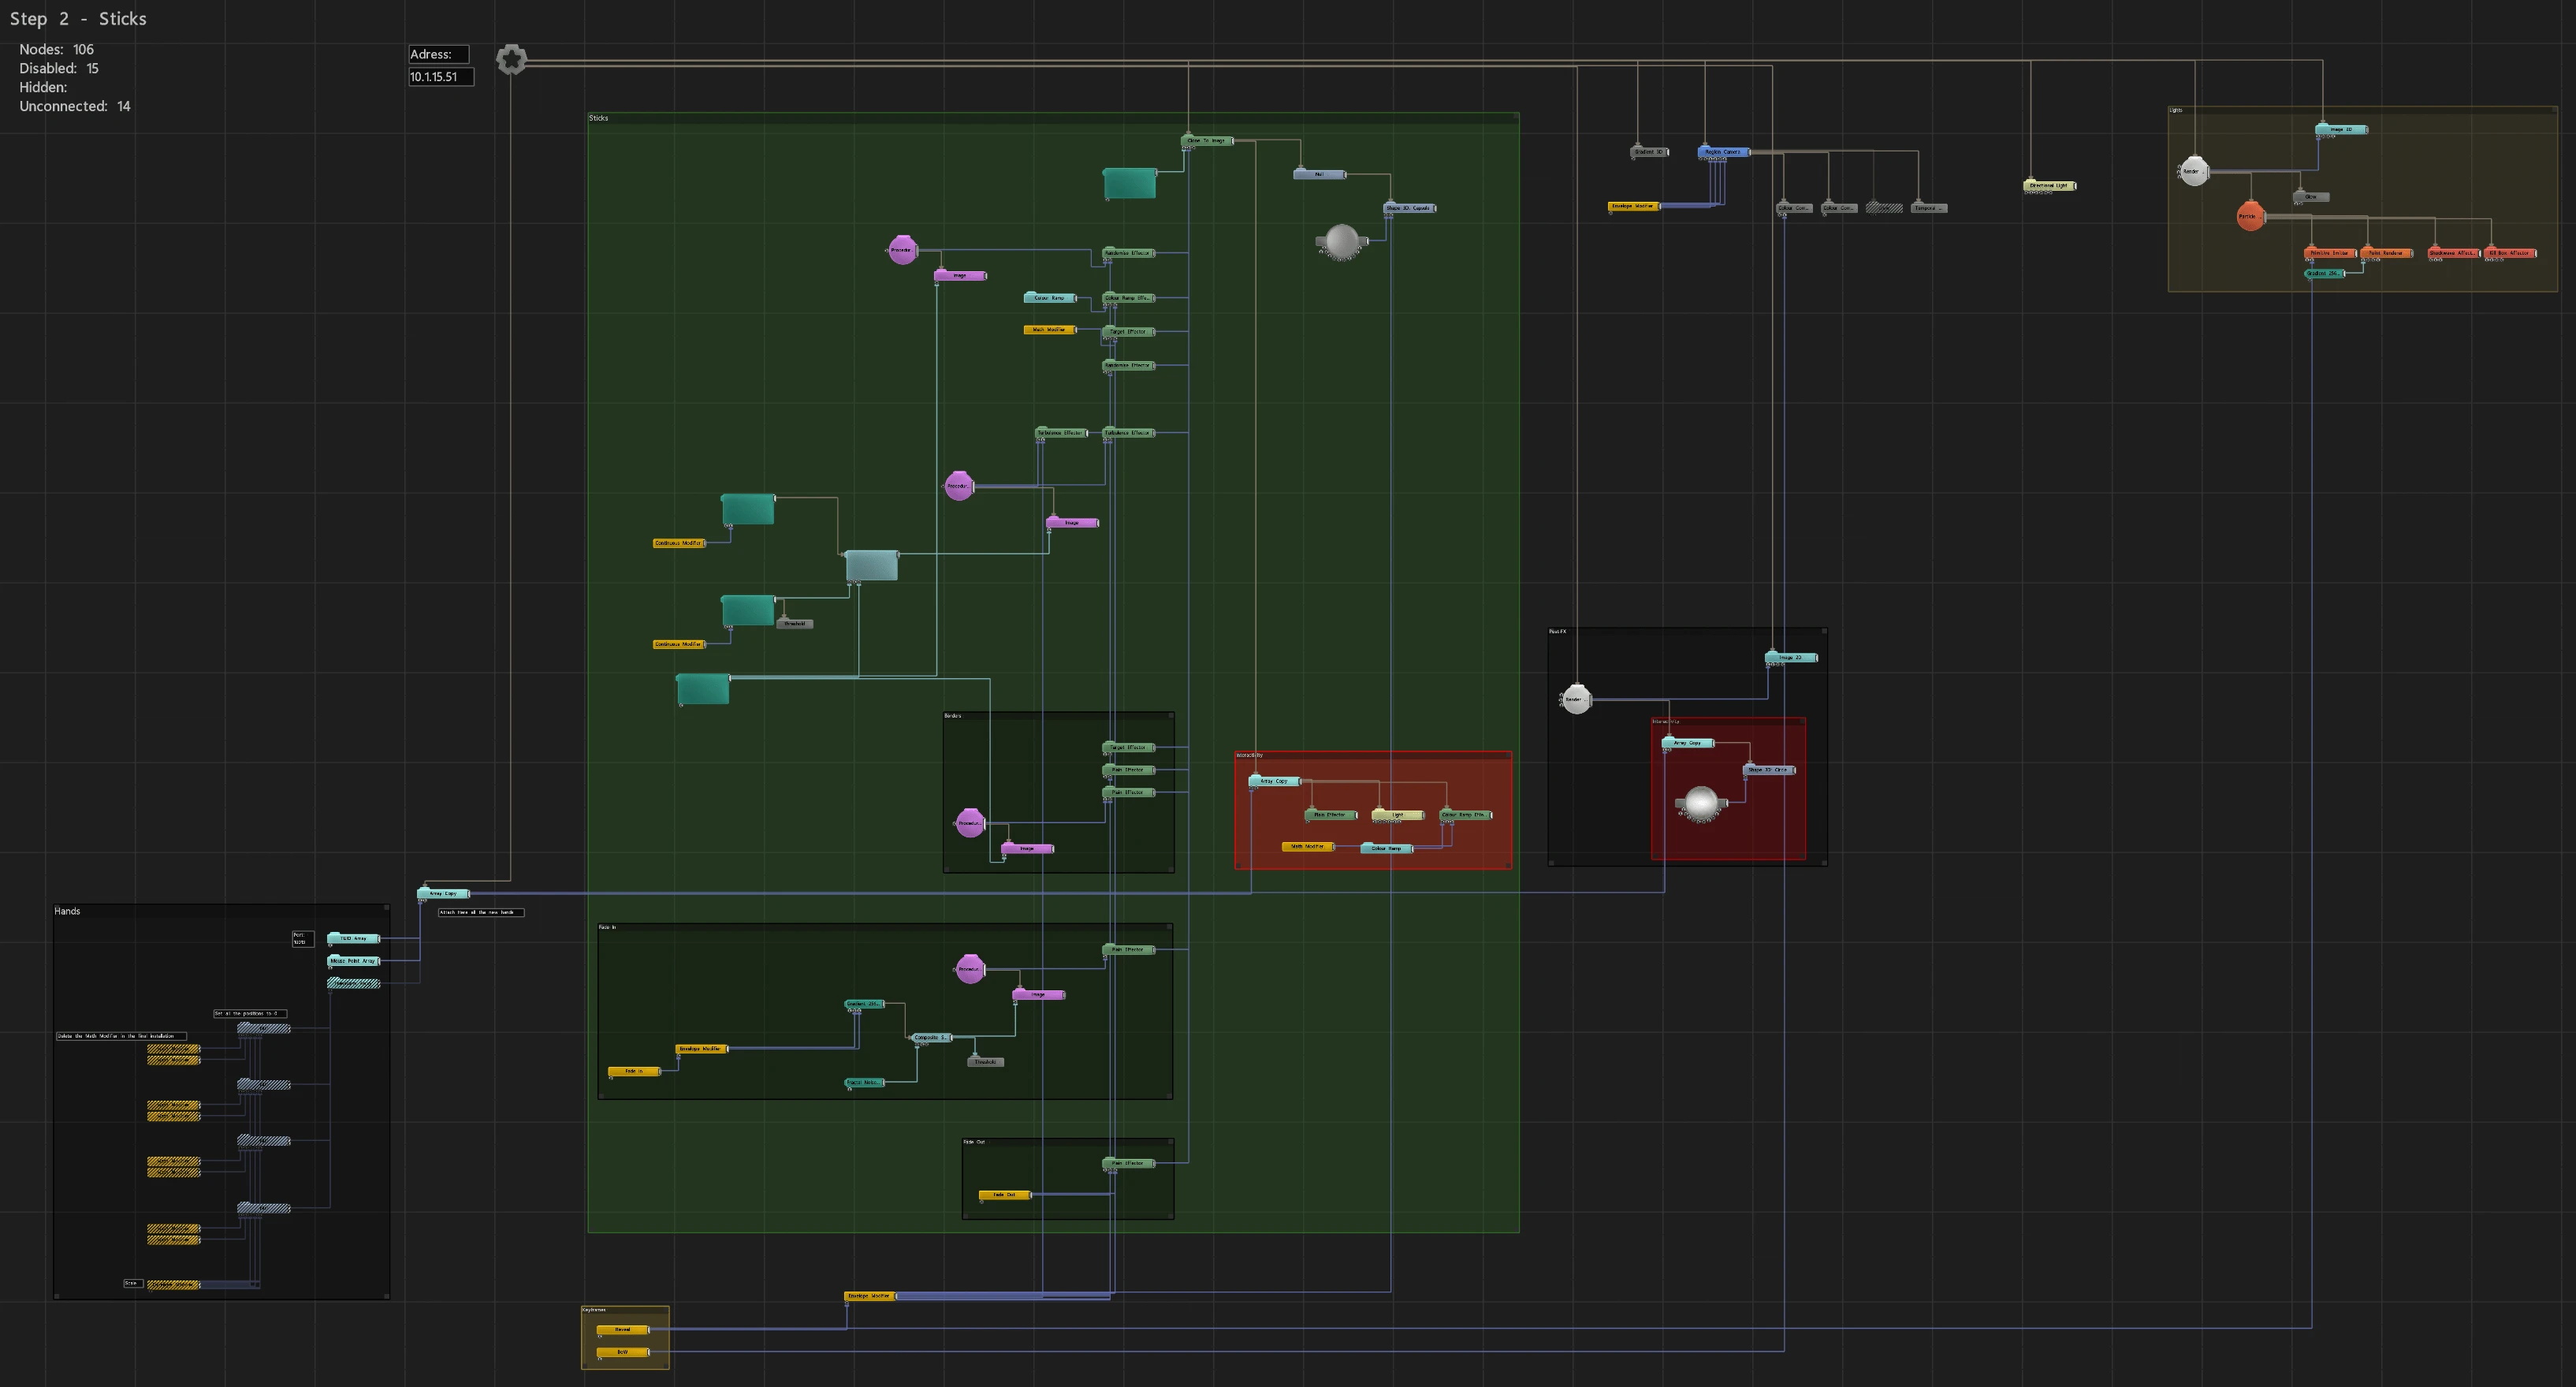The width and height of the screenshot is (2576, 1387).
Task: Select the Directional Light node
Action: [2049, 185]
